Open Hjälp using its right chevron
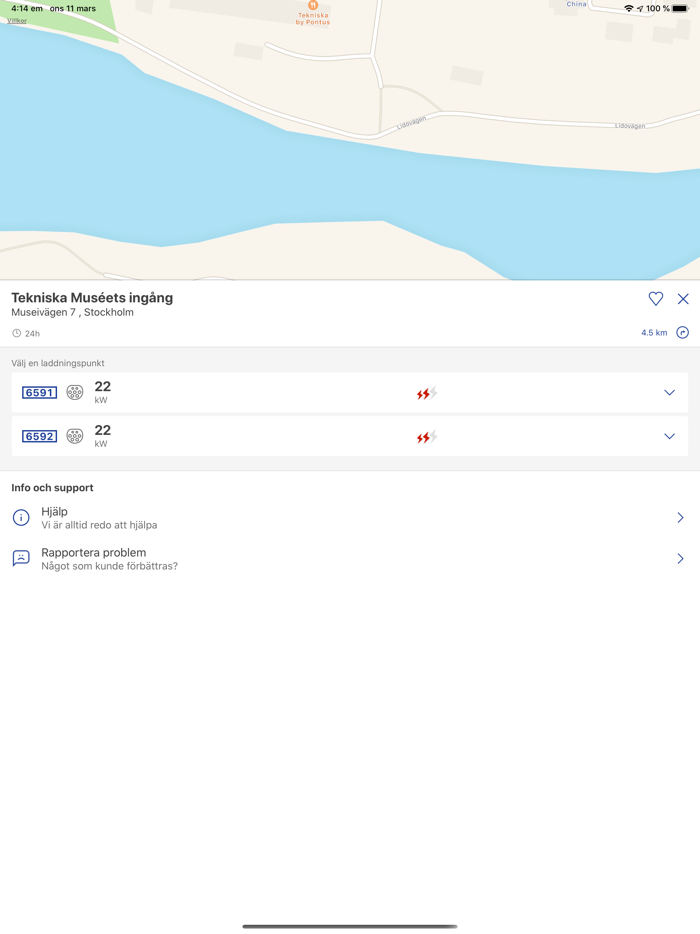Screen dimensions: 700x934 point(680,518)
